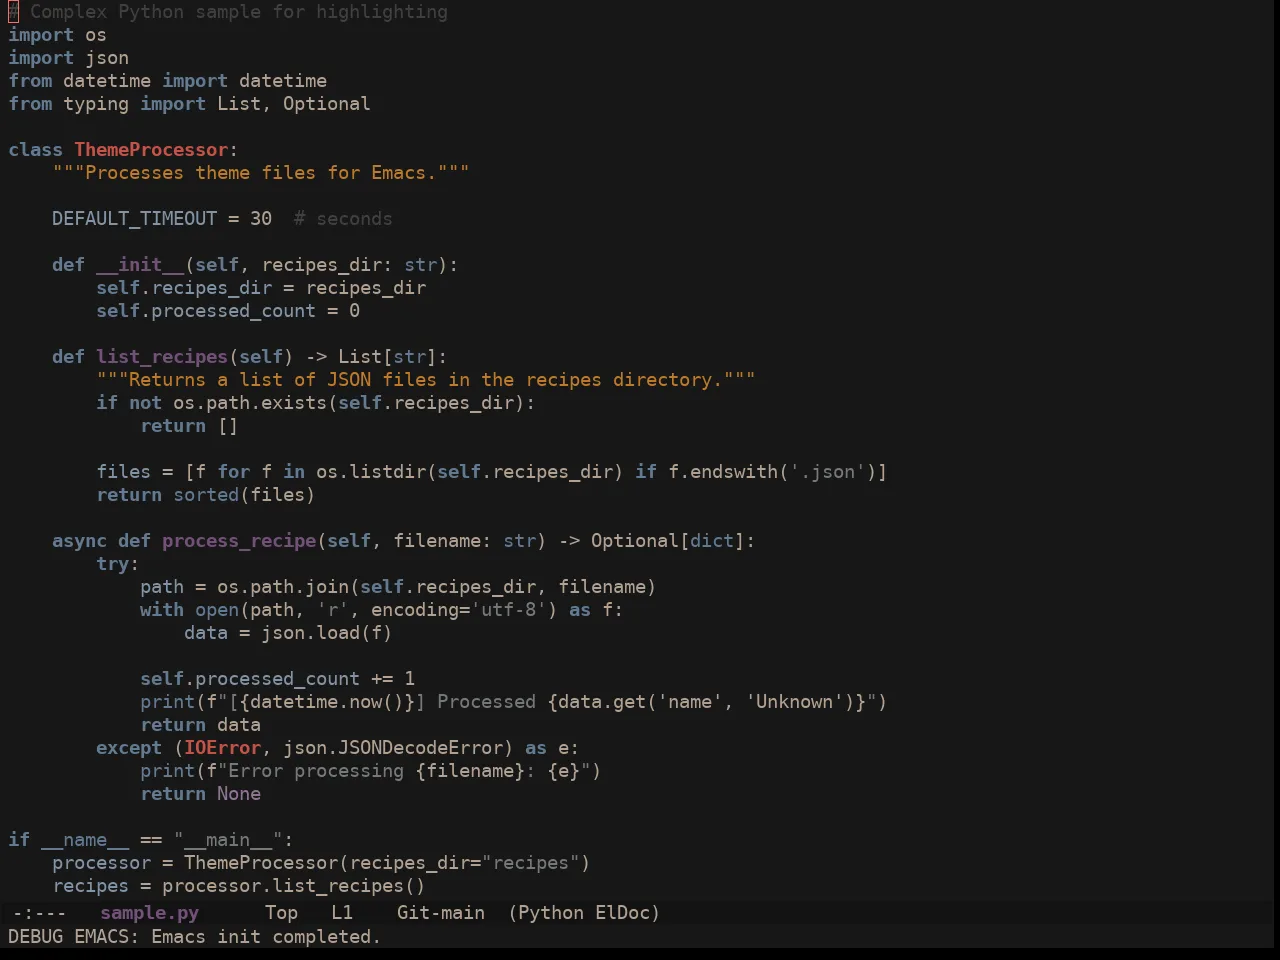Image resolution: width=1280 pixels, height=960 pixels.
Task: Click the '.json' string literal
Action: (x=828, y=472)
